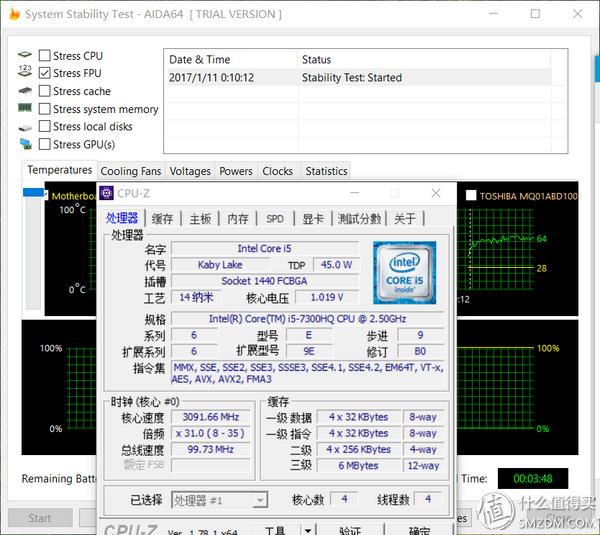This screenshot has width=600, height=535.
Task: Click the 2017/1/11 0:10:12 log entry
Action: tap(211, 78)
